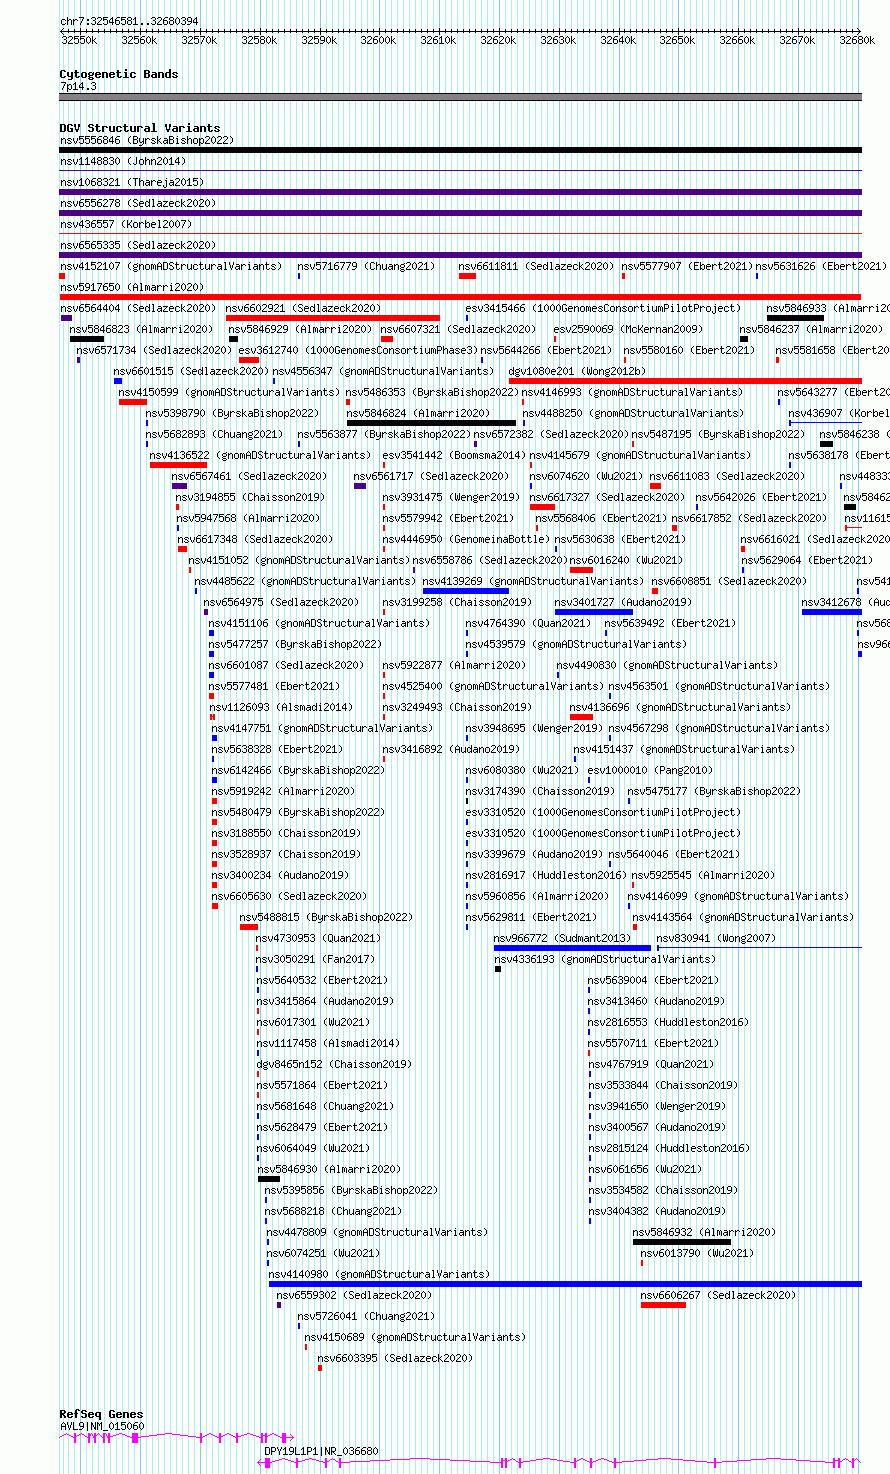Click variant nsv6565335 (Sedlazeck2020)
This screenshot has height=1474, width=890.
[138, 245]
